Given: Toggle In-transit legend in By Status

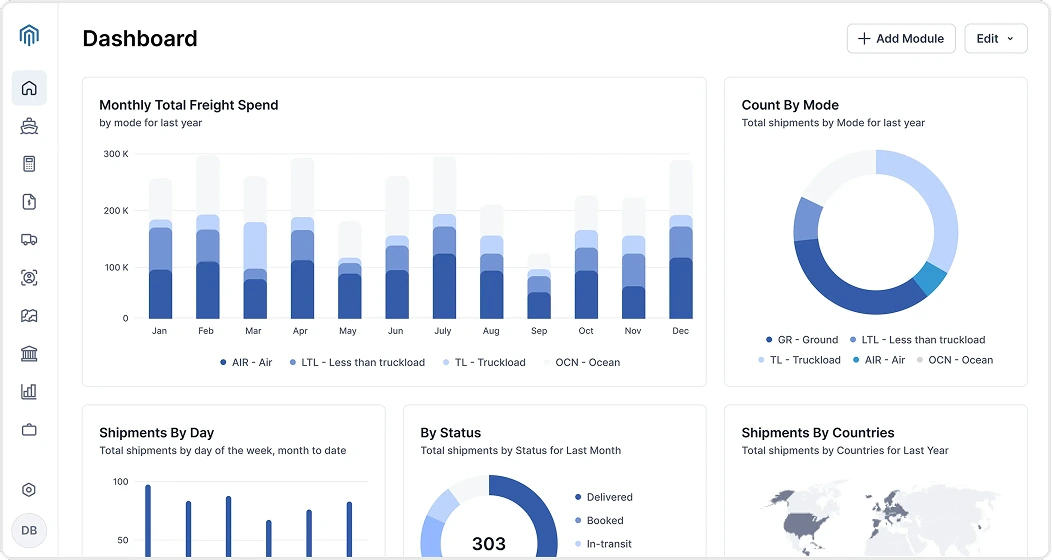Looking at the screenshot, I should pyautogui.click(x=603, y=544).
